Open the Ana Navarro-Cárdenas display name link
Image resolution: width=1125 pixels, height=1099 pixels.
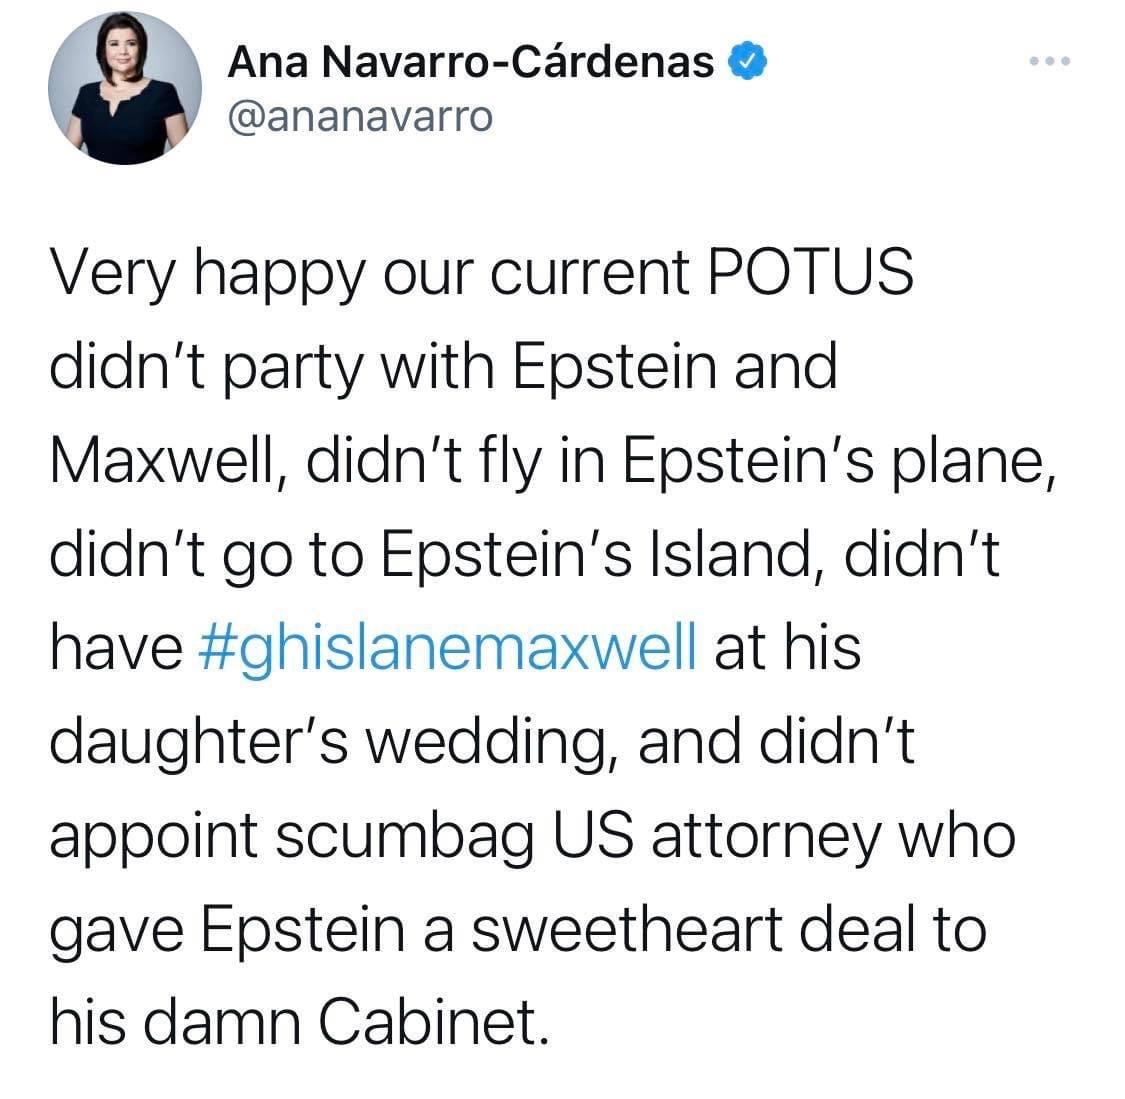[x=471, y=62]
